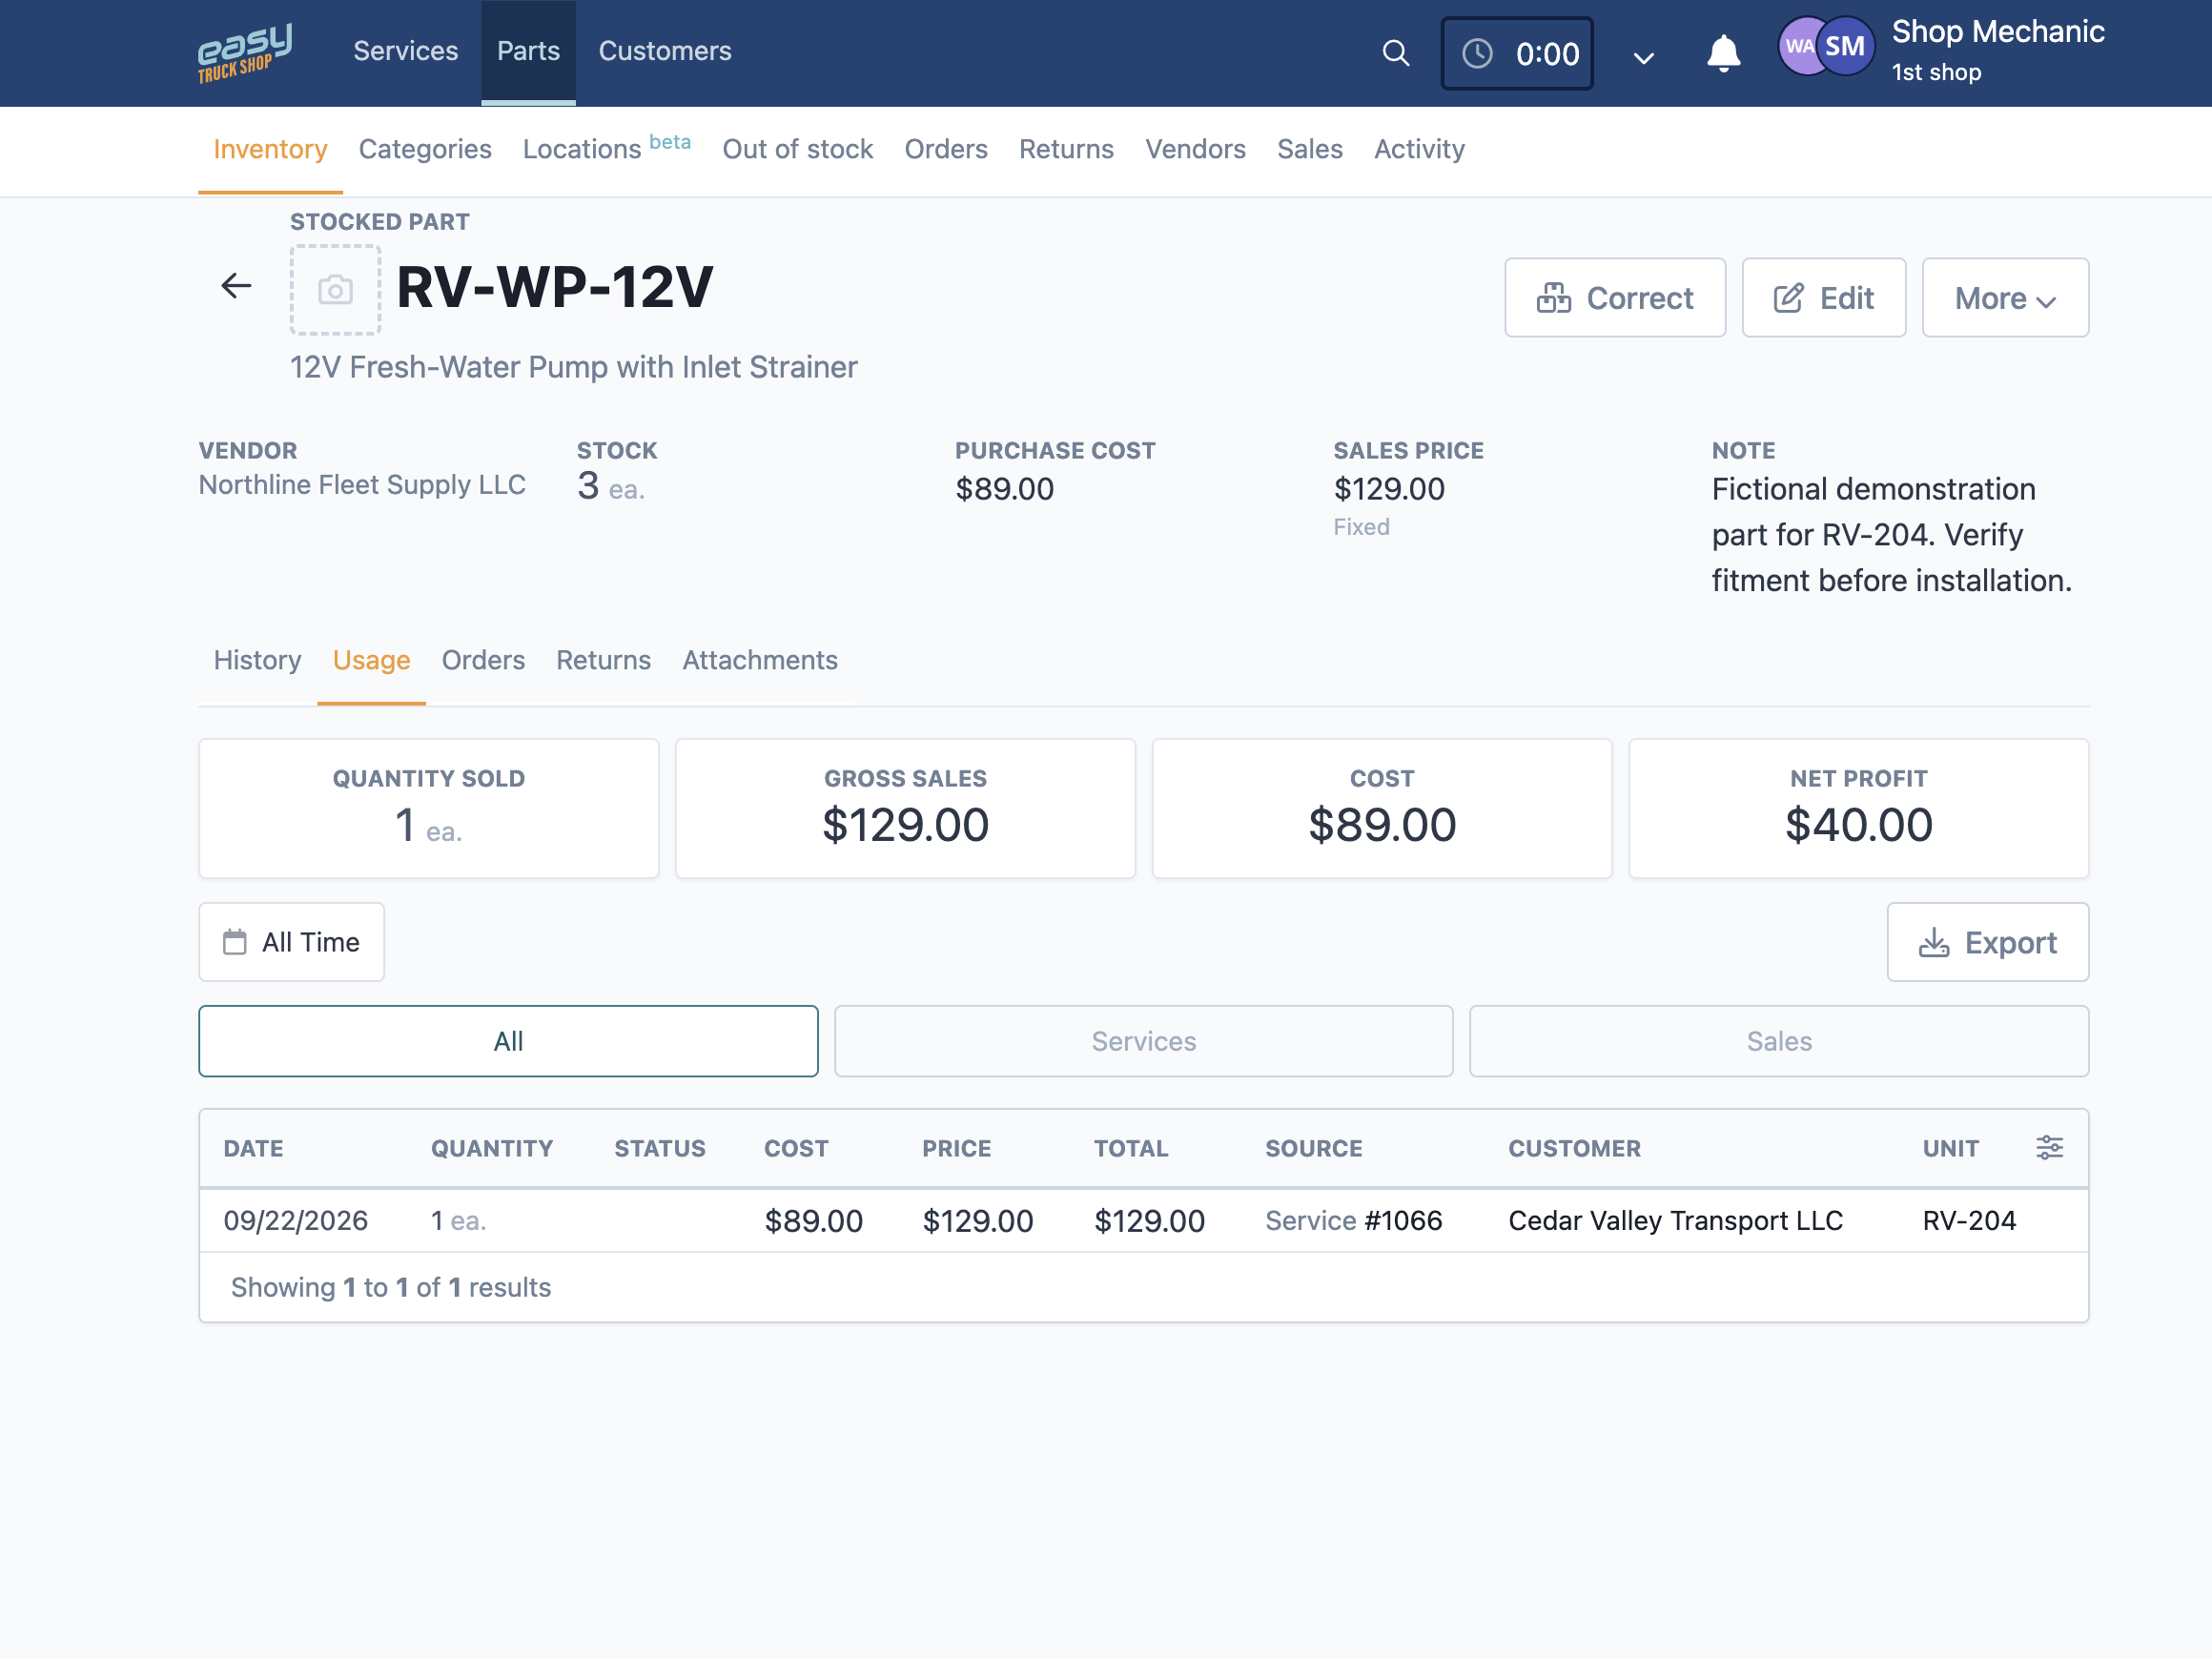
Task: Switch to the part History tab
Action: coord(257,660)
